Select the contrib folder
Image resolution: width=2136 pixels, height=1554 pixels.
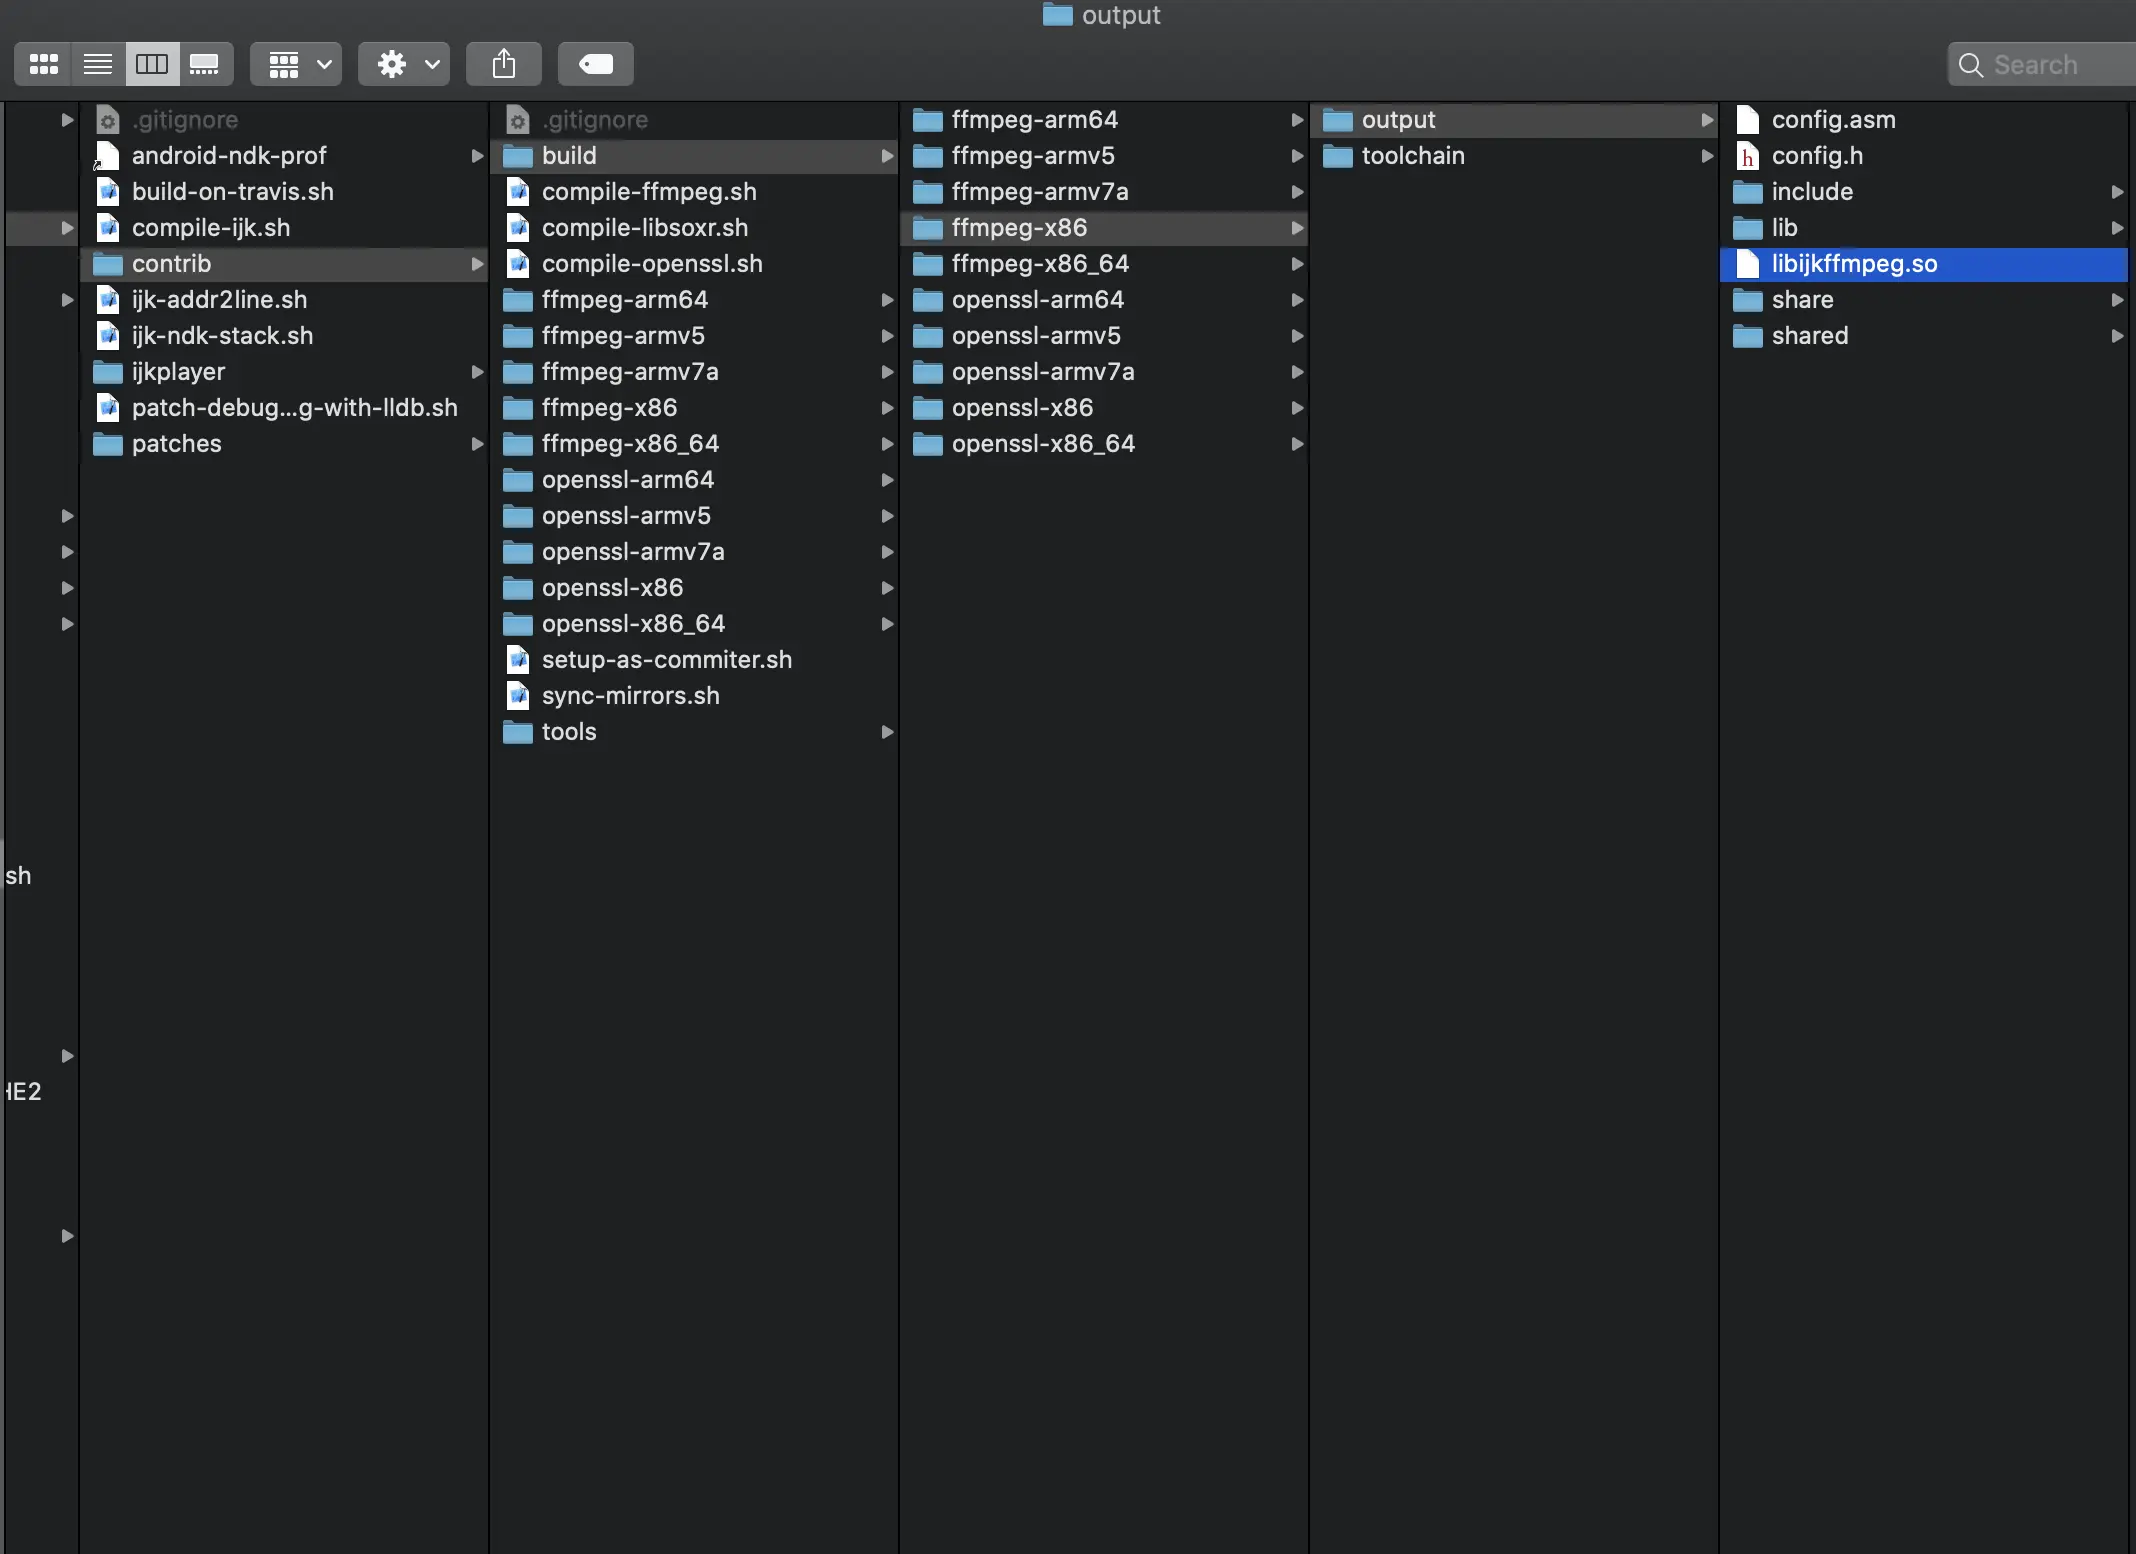pos(284,264)
